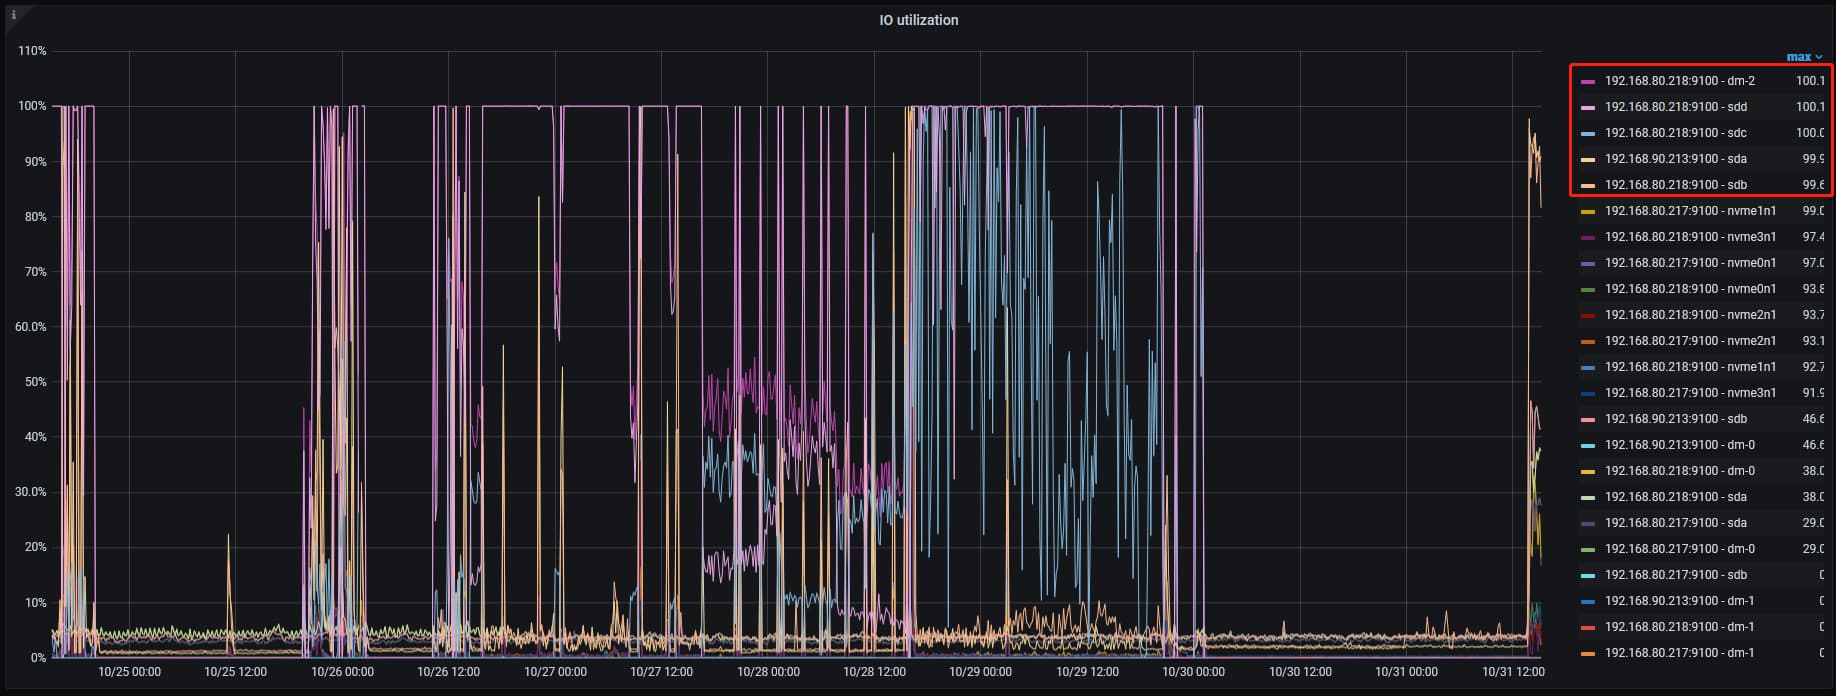Click max value 100.1 of dm-2 row
The image size is (1836, 696).
click(x=1810, y=81)
